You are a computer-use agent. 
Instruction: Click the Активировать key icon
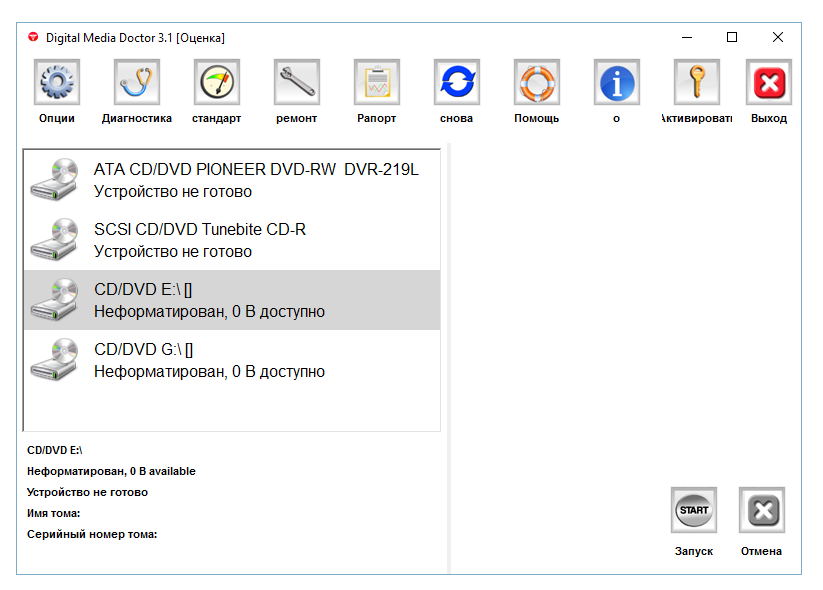coord(697,82)
